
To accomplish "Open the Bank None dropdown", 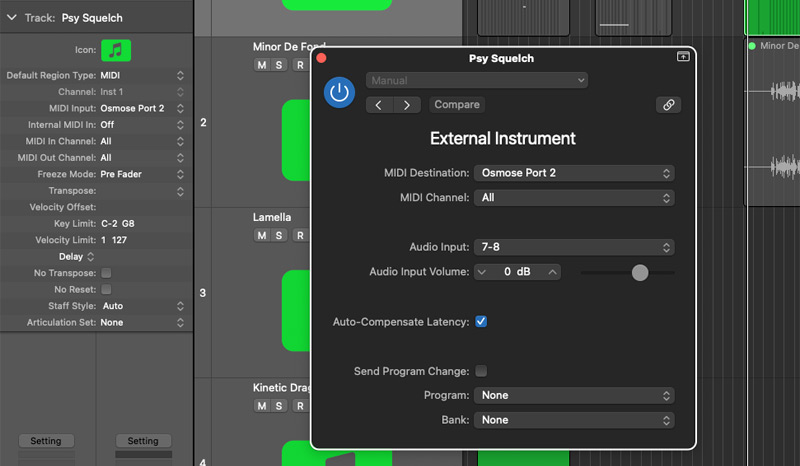I will (x=574, y=420).
